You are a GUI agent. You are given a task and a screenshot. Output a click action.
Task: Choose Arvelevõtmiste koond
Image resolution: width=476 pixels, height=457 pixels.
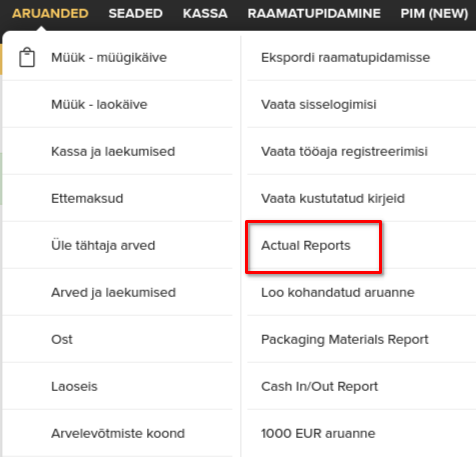[118, 434]
